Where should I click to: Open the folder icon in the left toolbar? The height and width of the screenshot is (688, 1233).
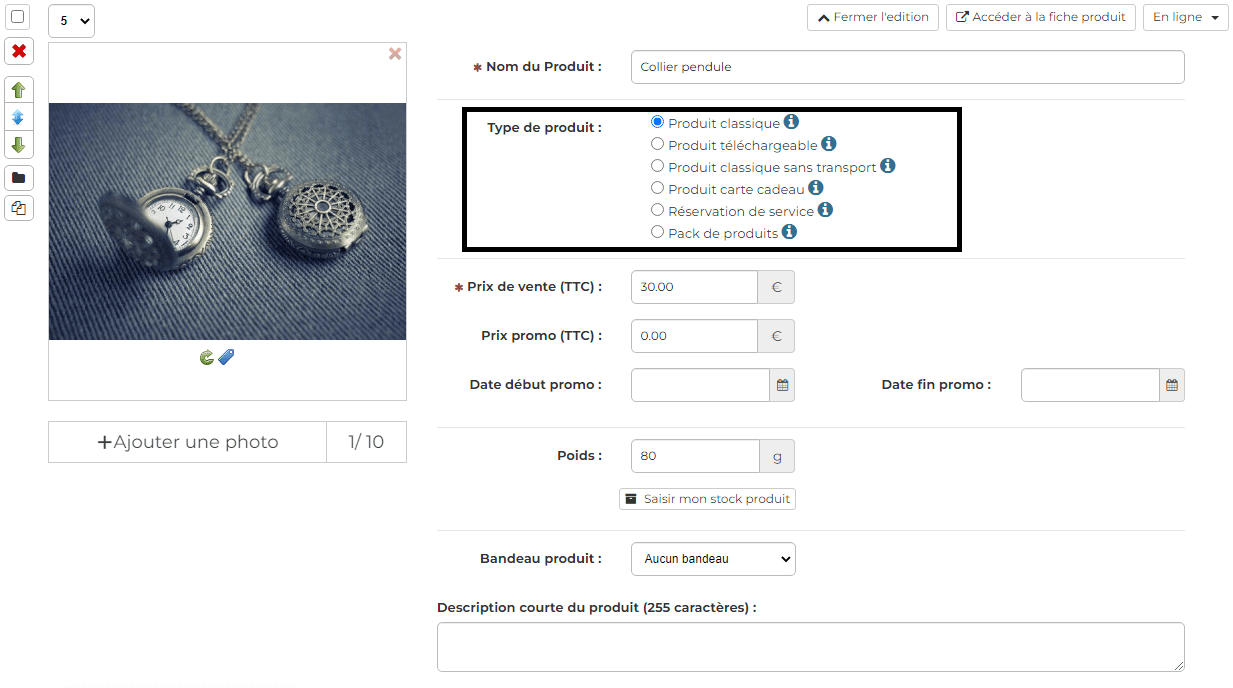[18, 177]
